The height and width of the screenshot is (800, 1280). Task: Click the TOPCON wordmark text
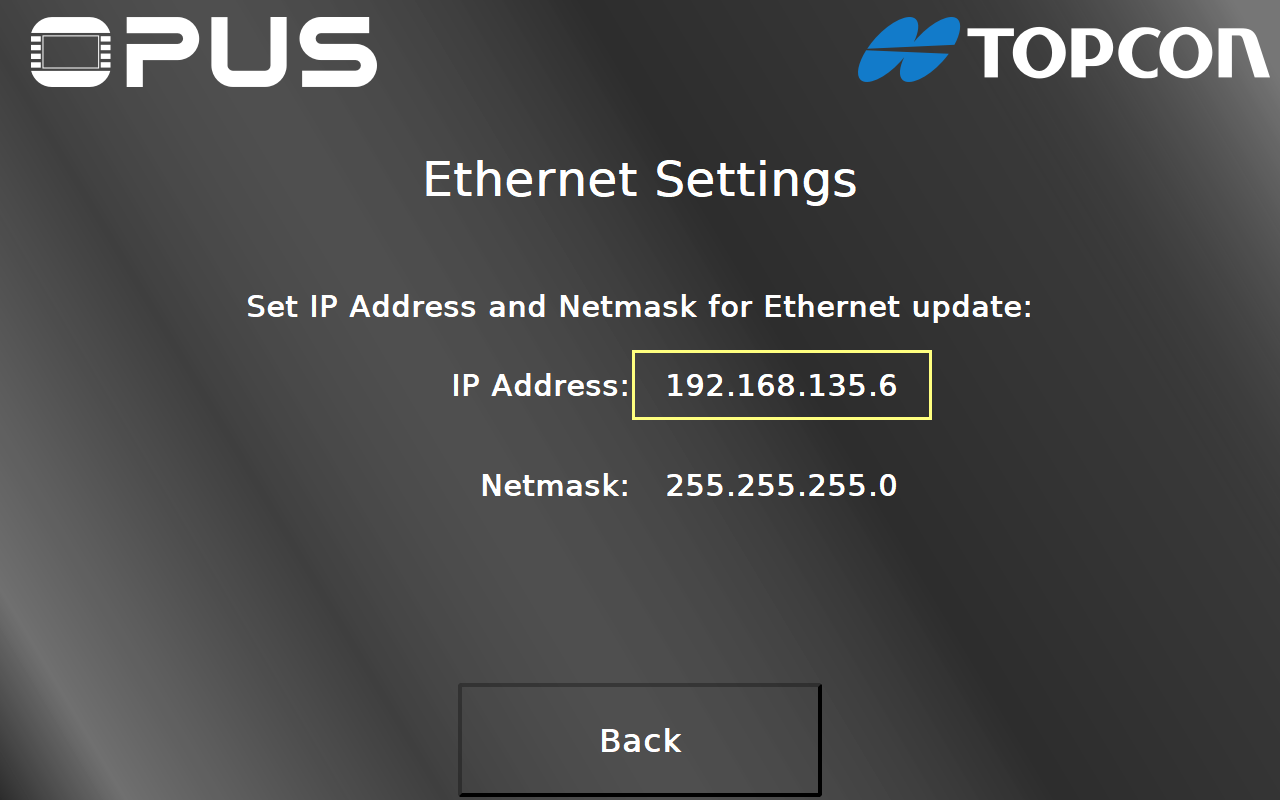[1118, 53]
